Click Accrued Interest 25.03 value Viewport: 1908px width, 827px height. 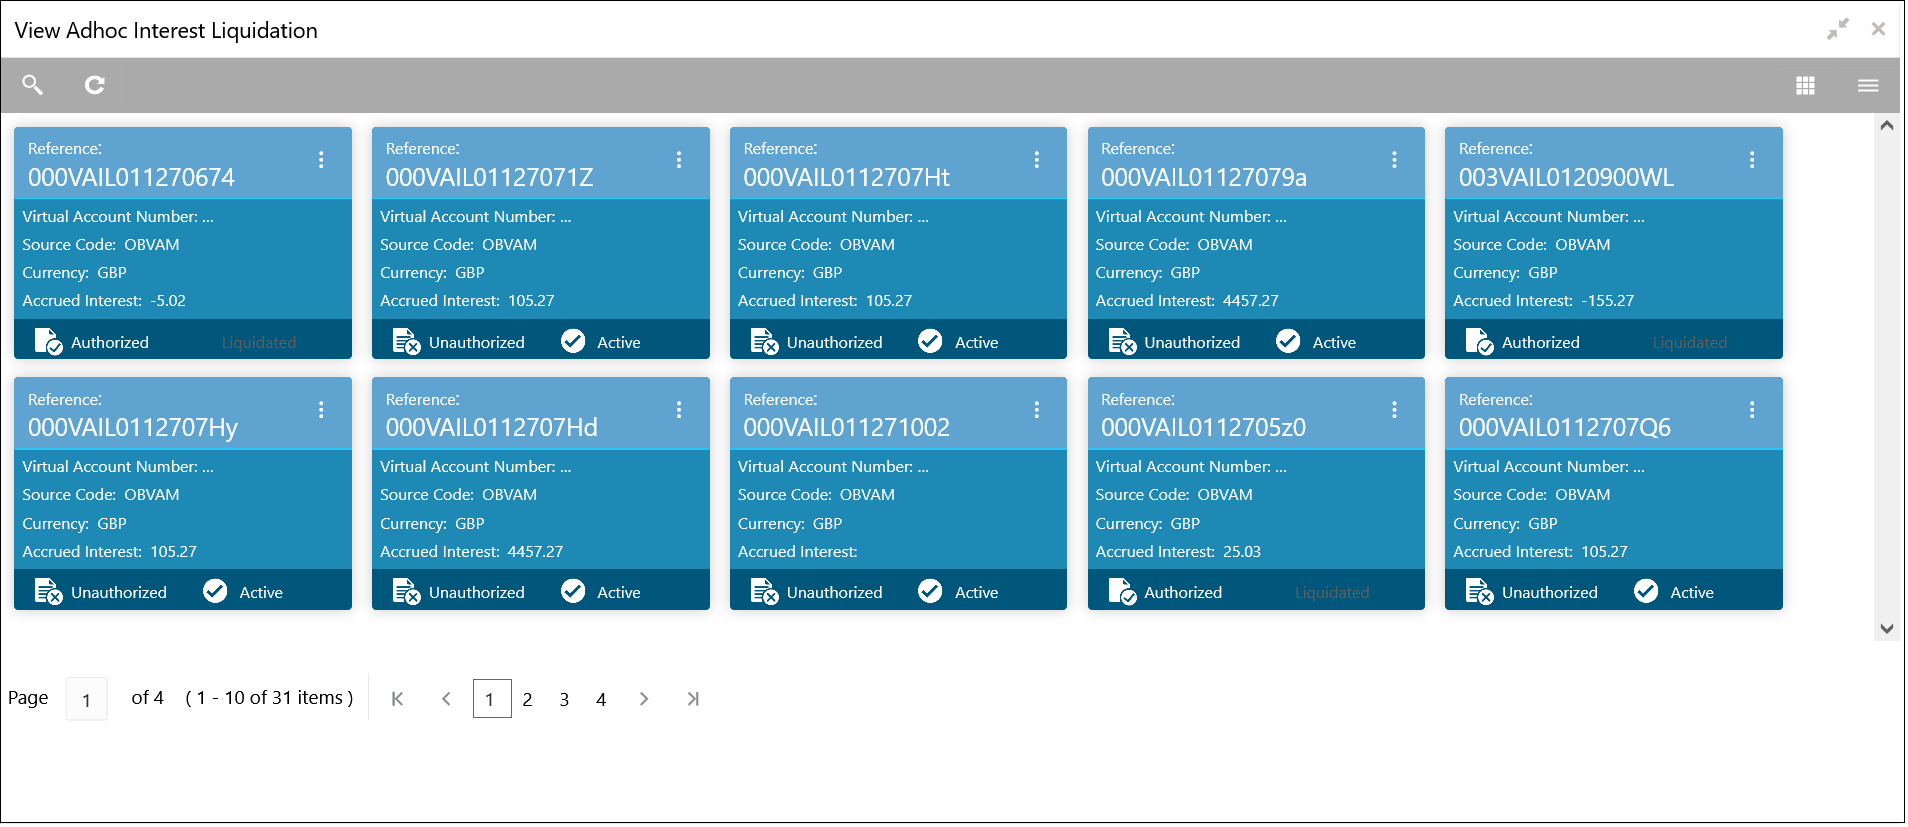coord(1243,552)
